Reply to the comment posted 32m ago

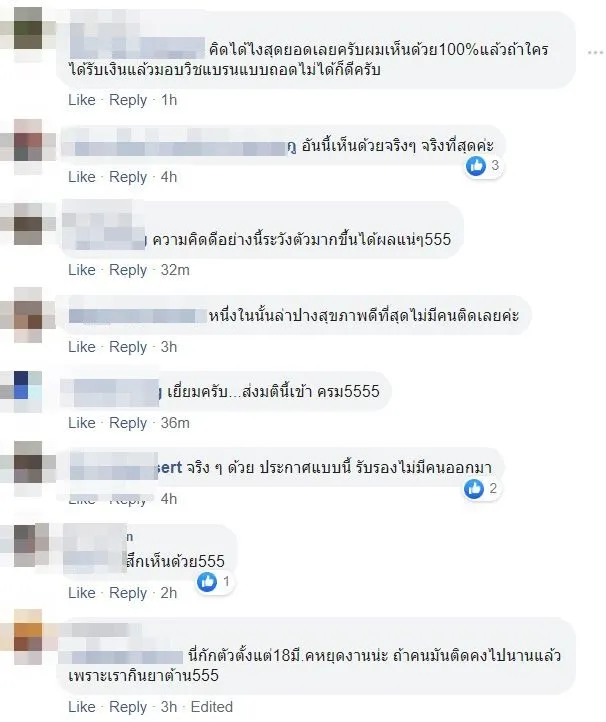128,270
